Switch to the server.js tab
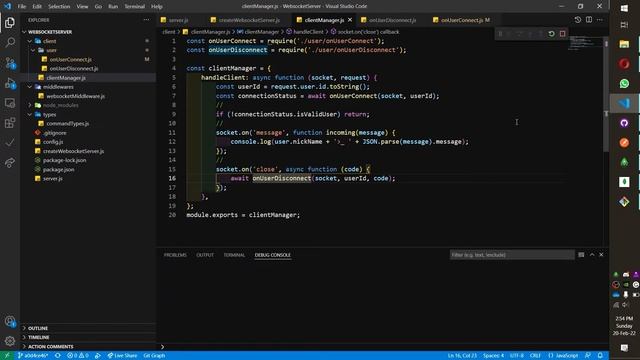Viewport: 640px width, 360px height. point(179,20)
